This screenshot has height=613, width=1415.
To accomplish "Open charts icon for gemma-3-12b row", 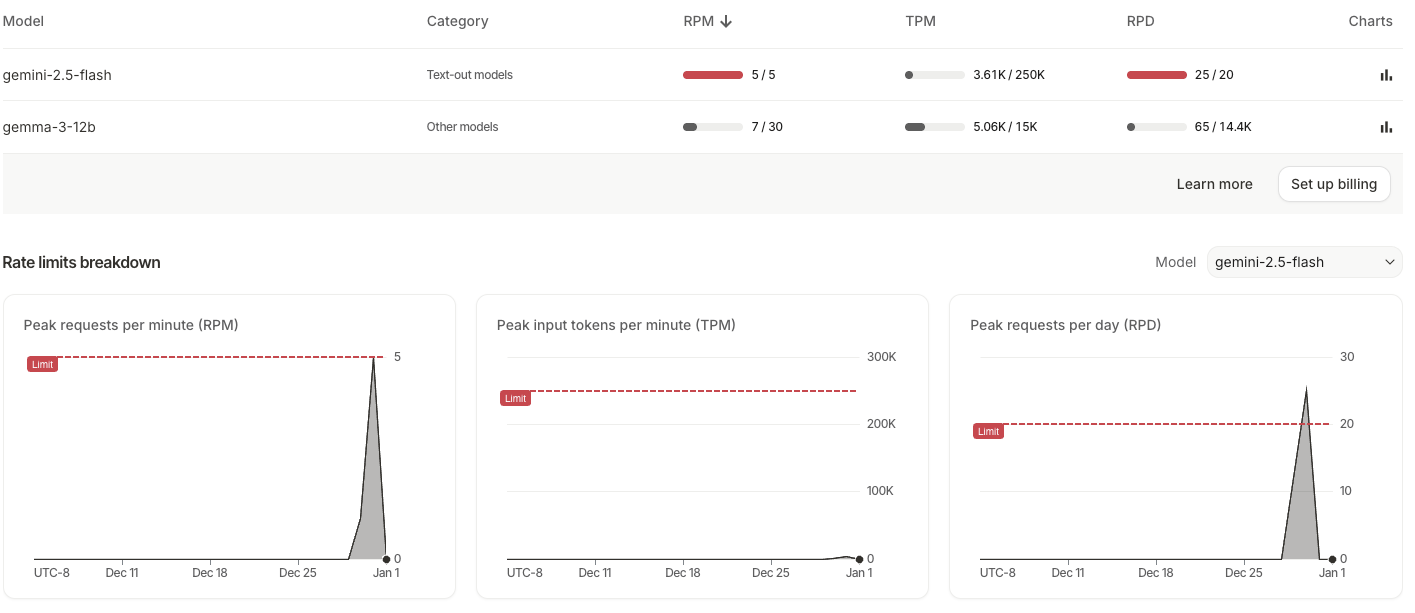I will 1386,127.
